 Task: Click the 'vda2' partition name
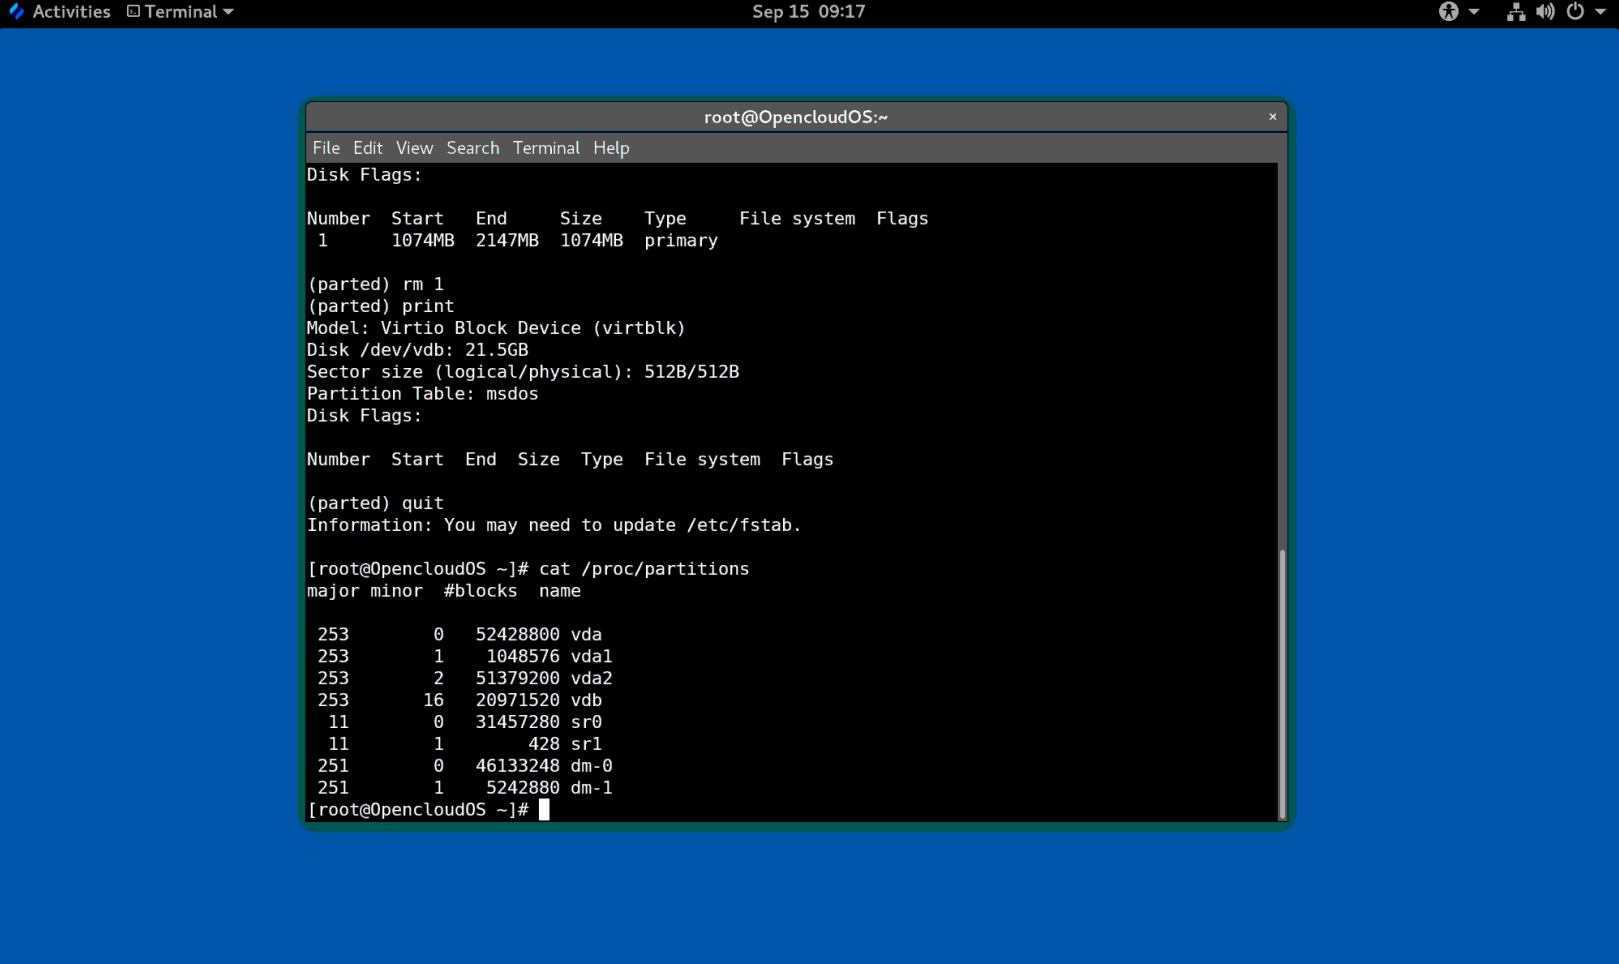coord(591,679)
